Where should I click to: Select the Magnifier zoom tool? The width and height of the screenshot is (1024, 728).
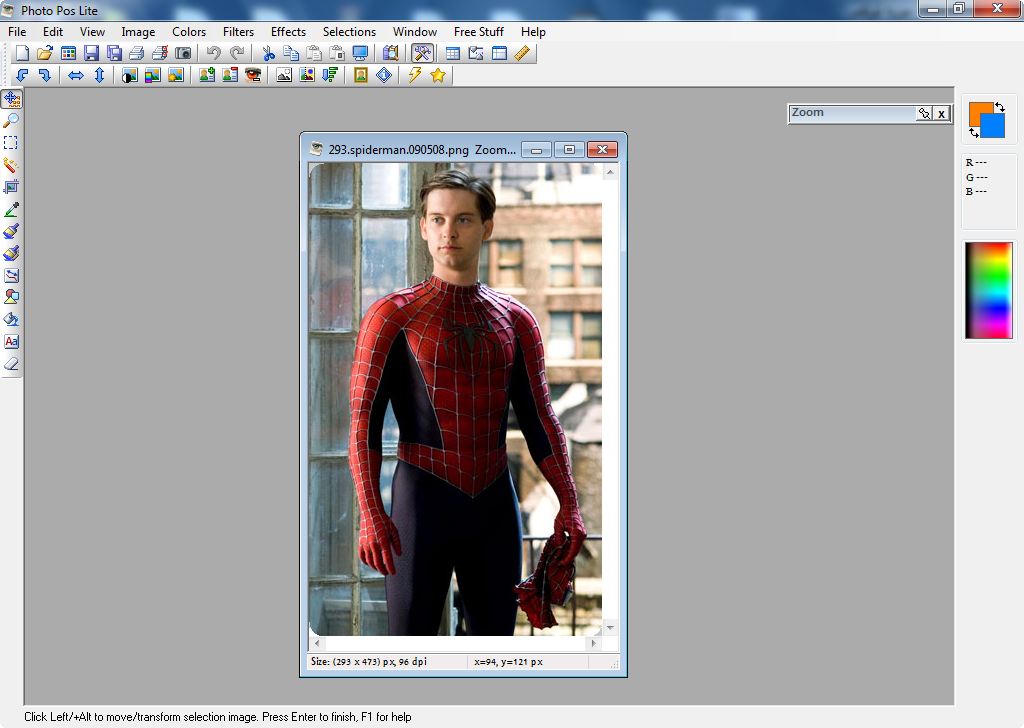11,121
